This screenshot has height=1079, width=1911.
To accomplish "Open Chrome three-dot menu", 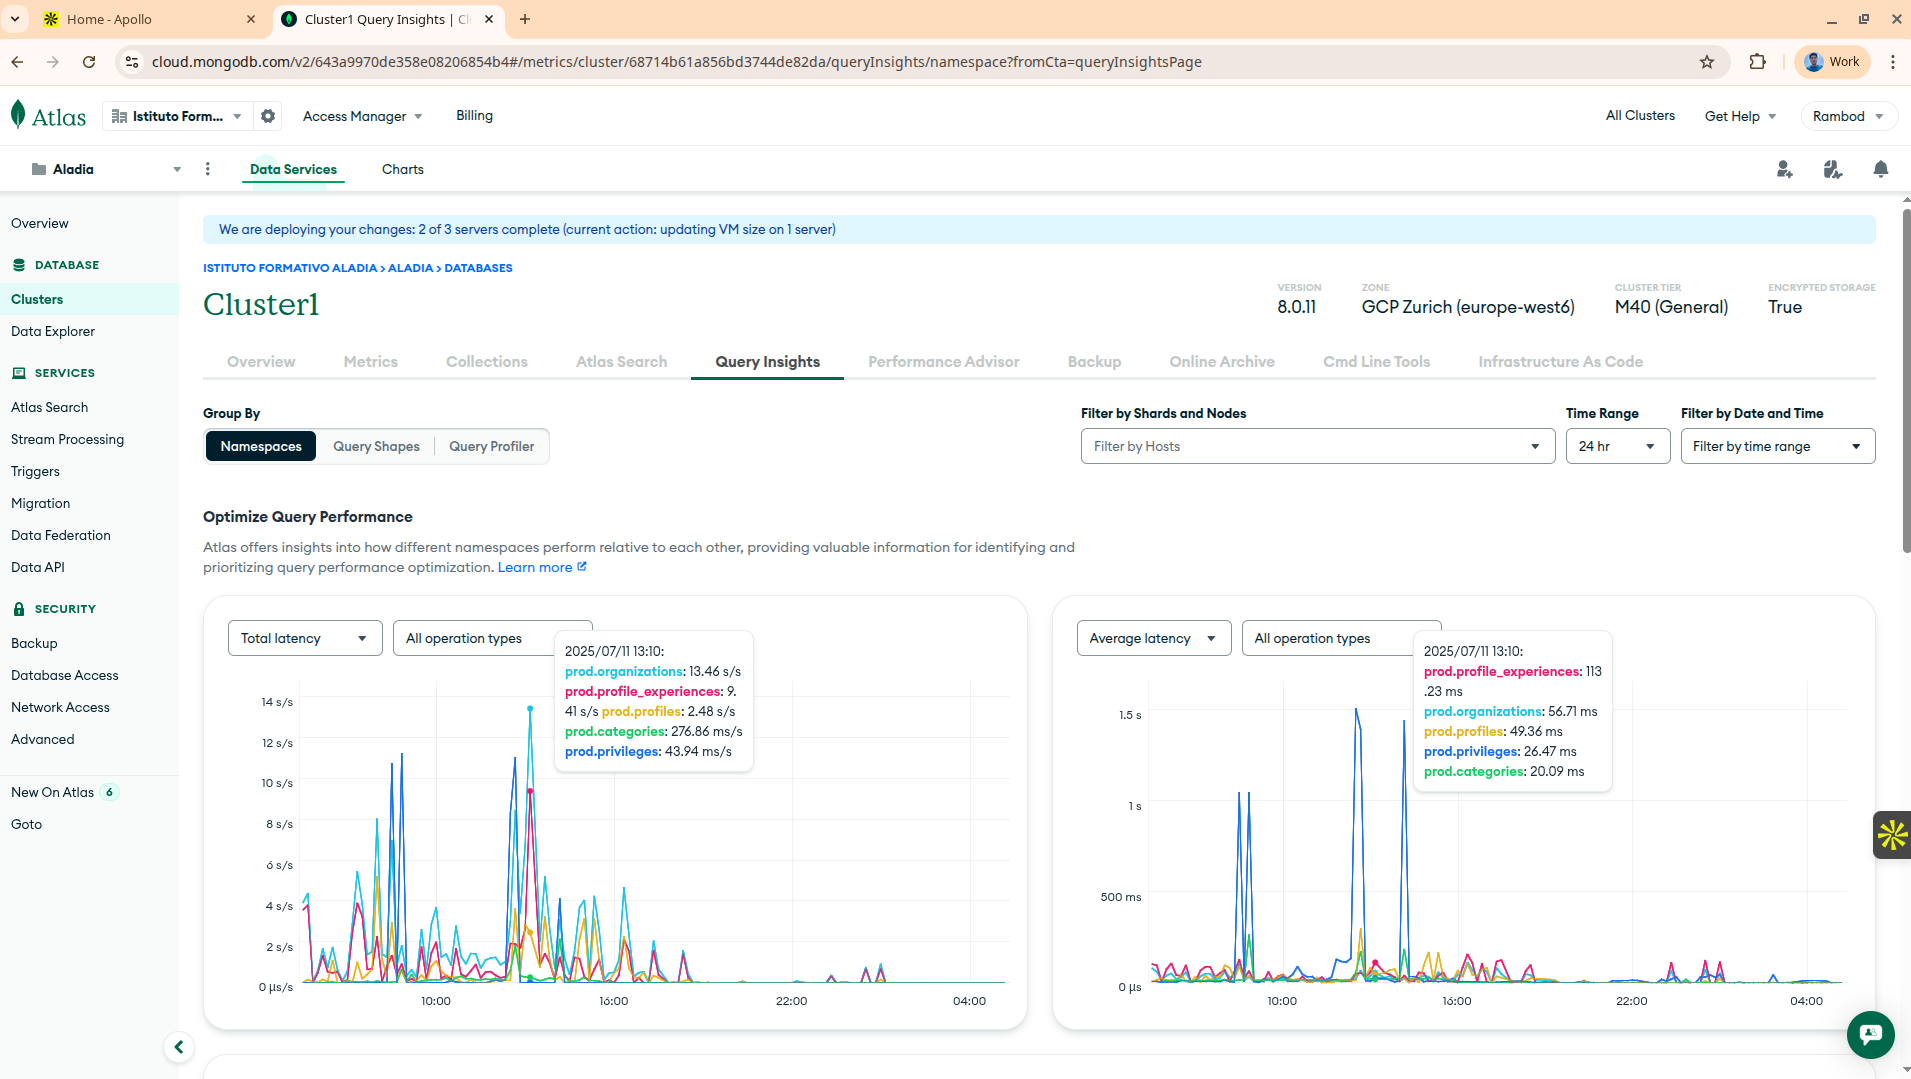I will (1893, 62).
